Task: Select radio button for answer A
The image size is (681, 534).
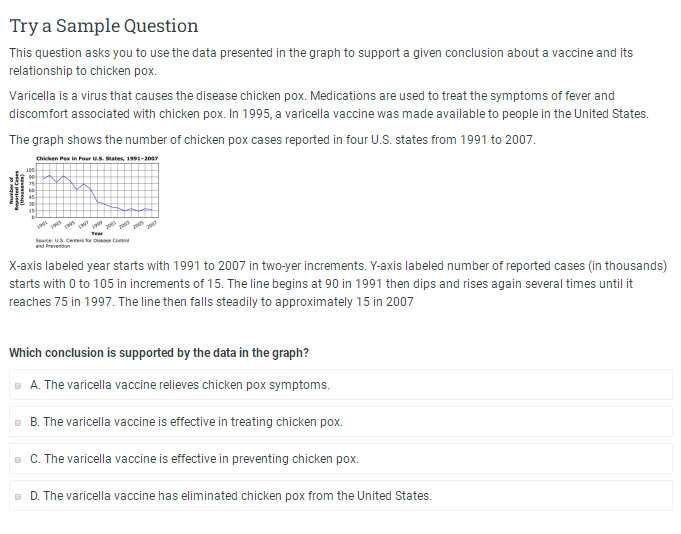Action: click(18, 386)
